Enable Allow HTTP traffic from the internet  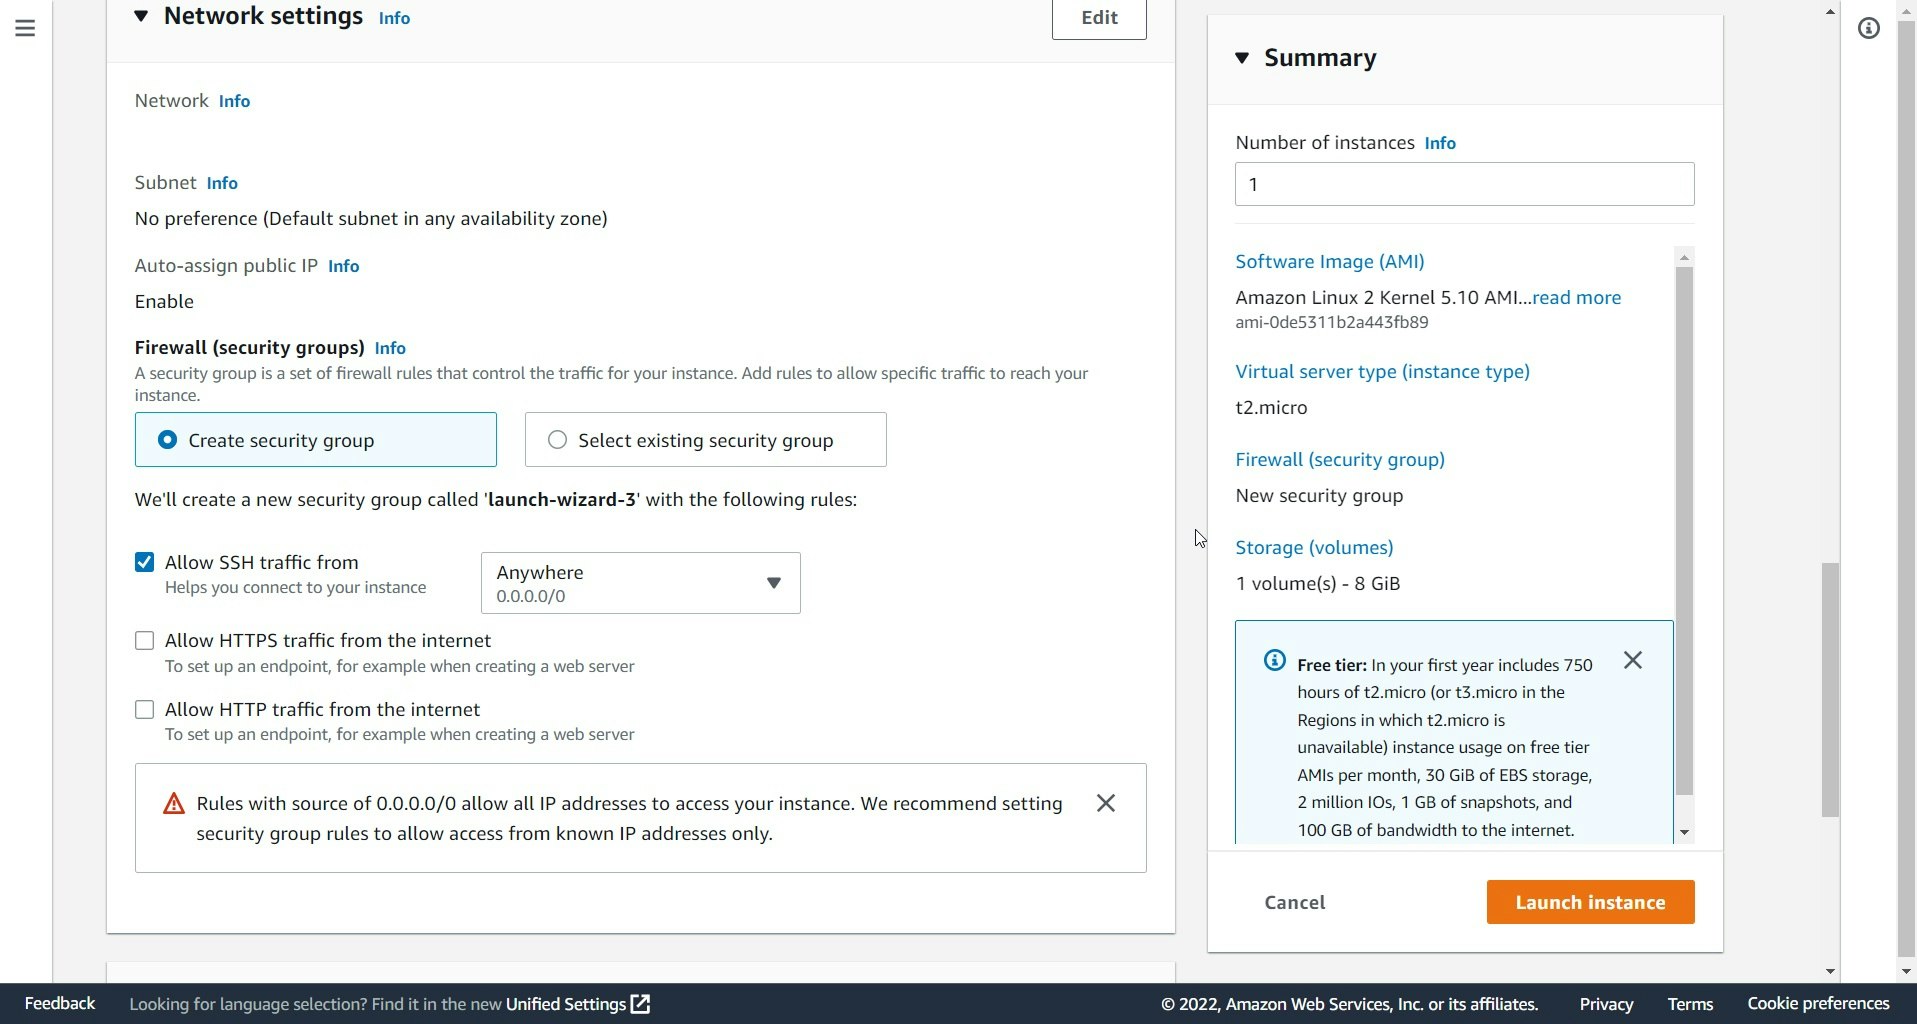(x=144, y=709)
